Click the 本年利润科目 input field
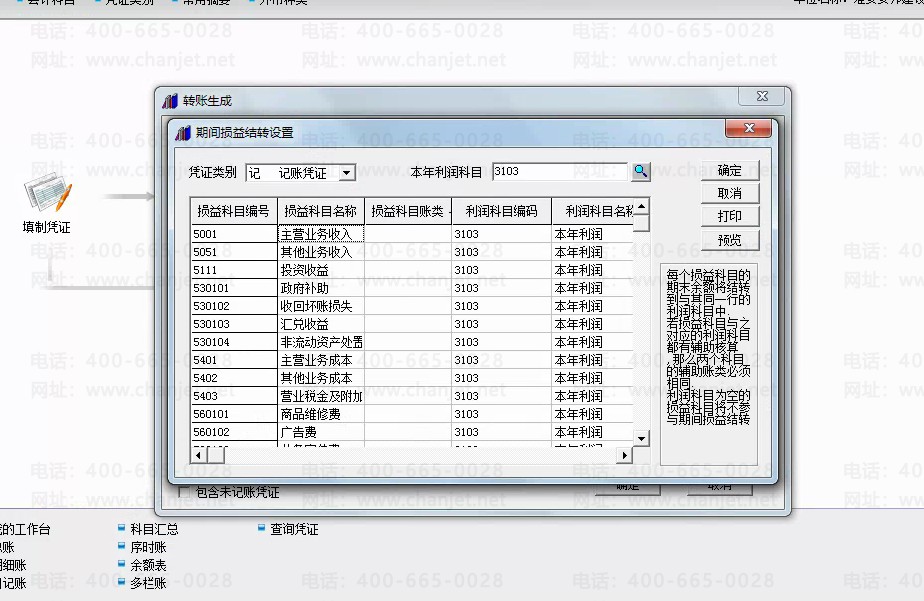The width and height of the screenshot is (924, 601). click(x=558, y=172)
